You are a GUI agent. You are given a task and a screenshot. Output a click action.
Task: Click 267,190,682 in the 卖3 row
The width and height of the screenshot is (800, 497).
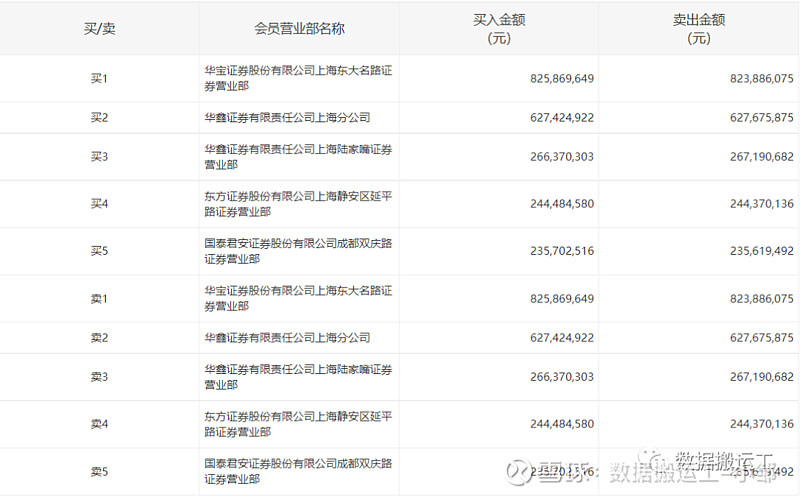[x=762, y=377]
